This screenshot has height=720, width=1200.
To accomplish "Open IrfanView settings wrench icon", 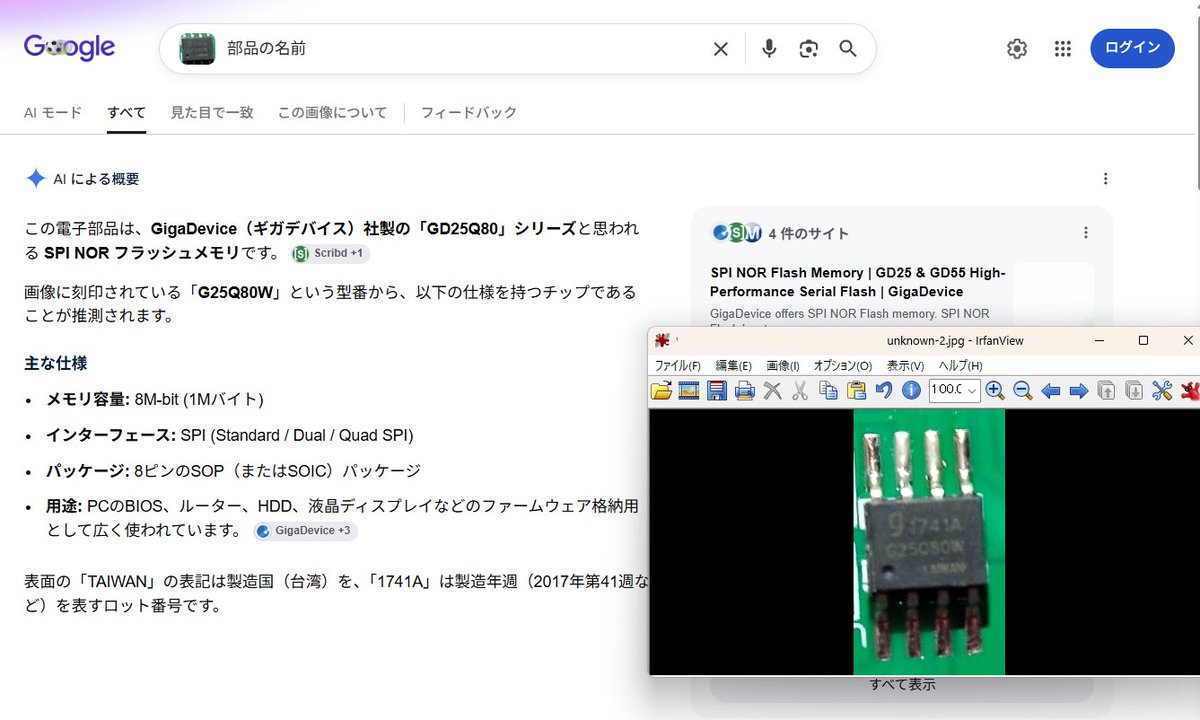I will (x=1161, y=390).
